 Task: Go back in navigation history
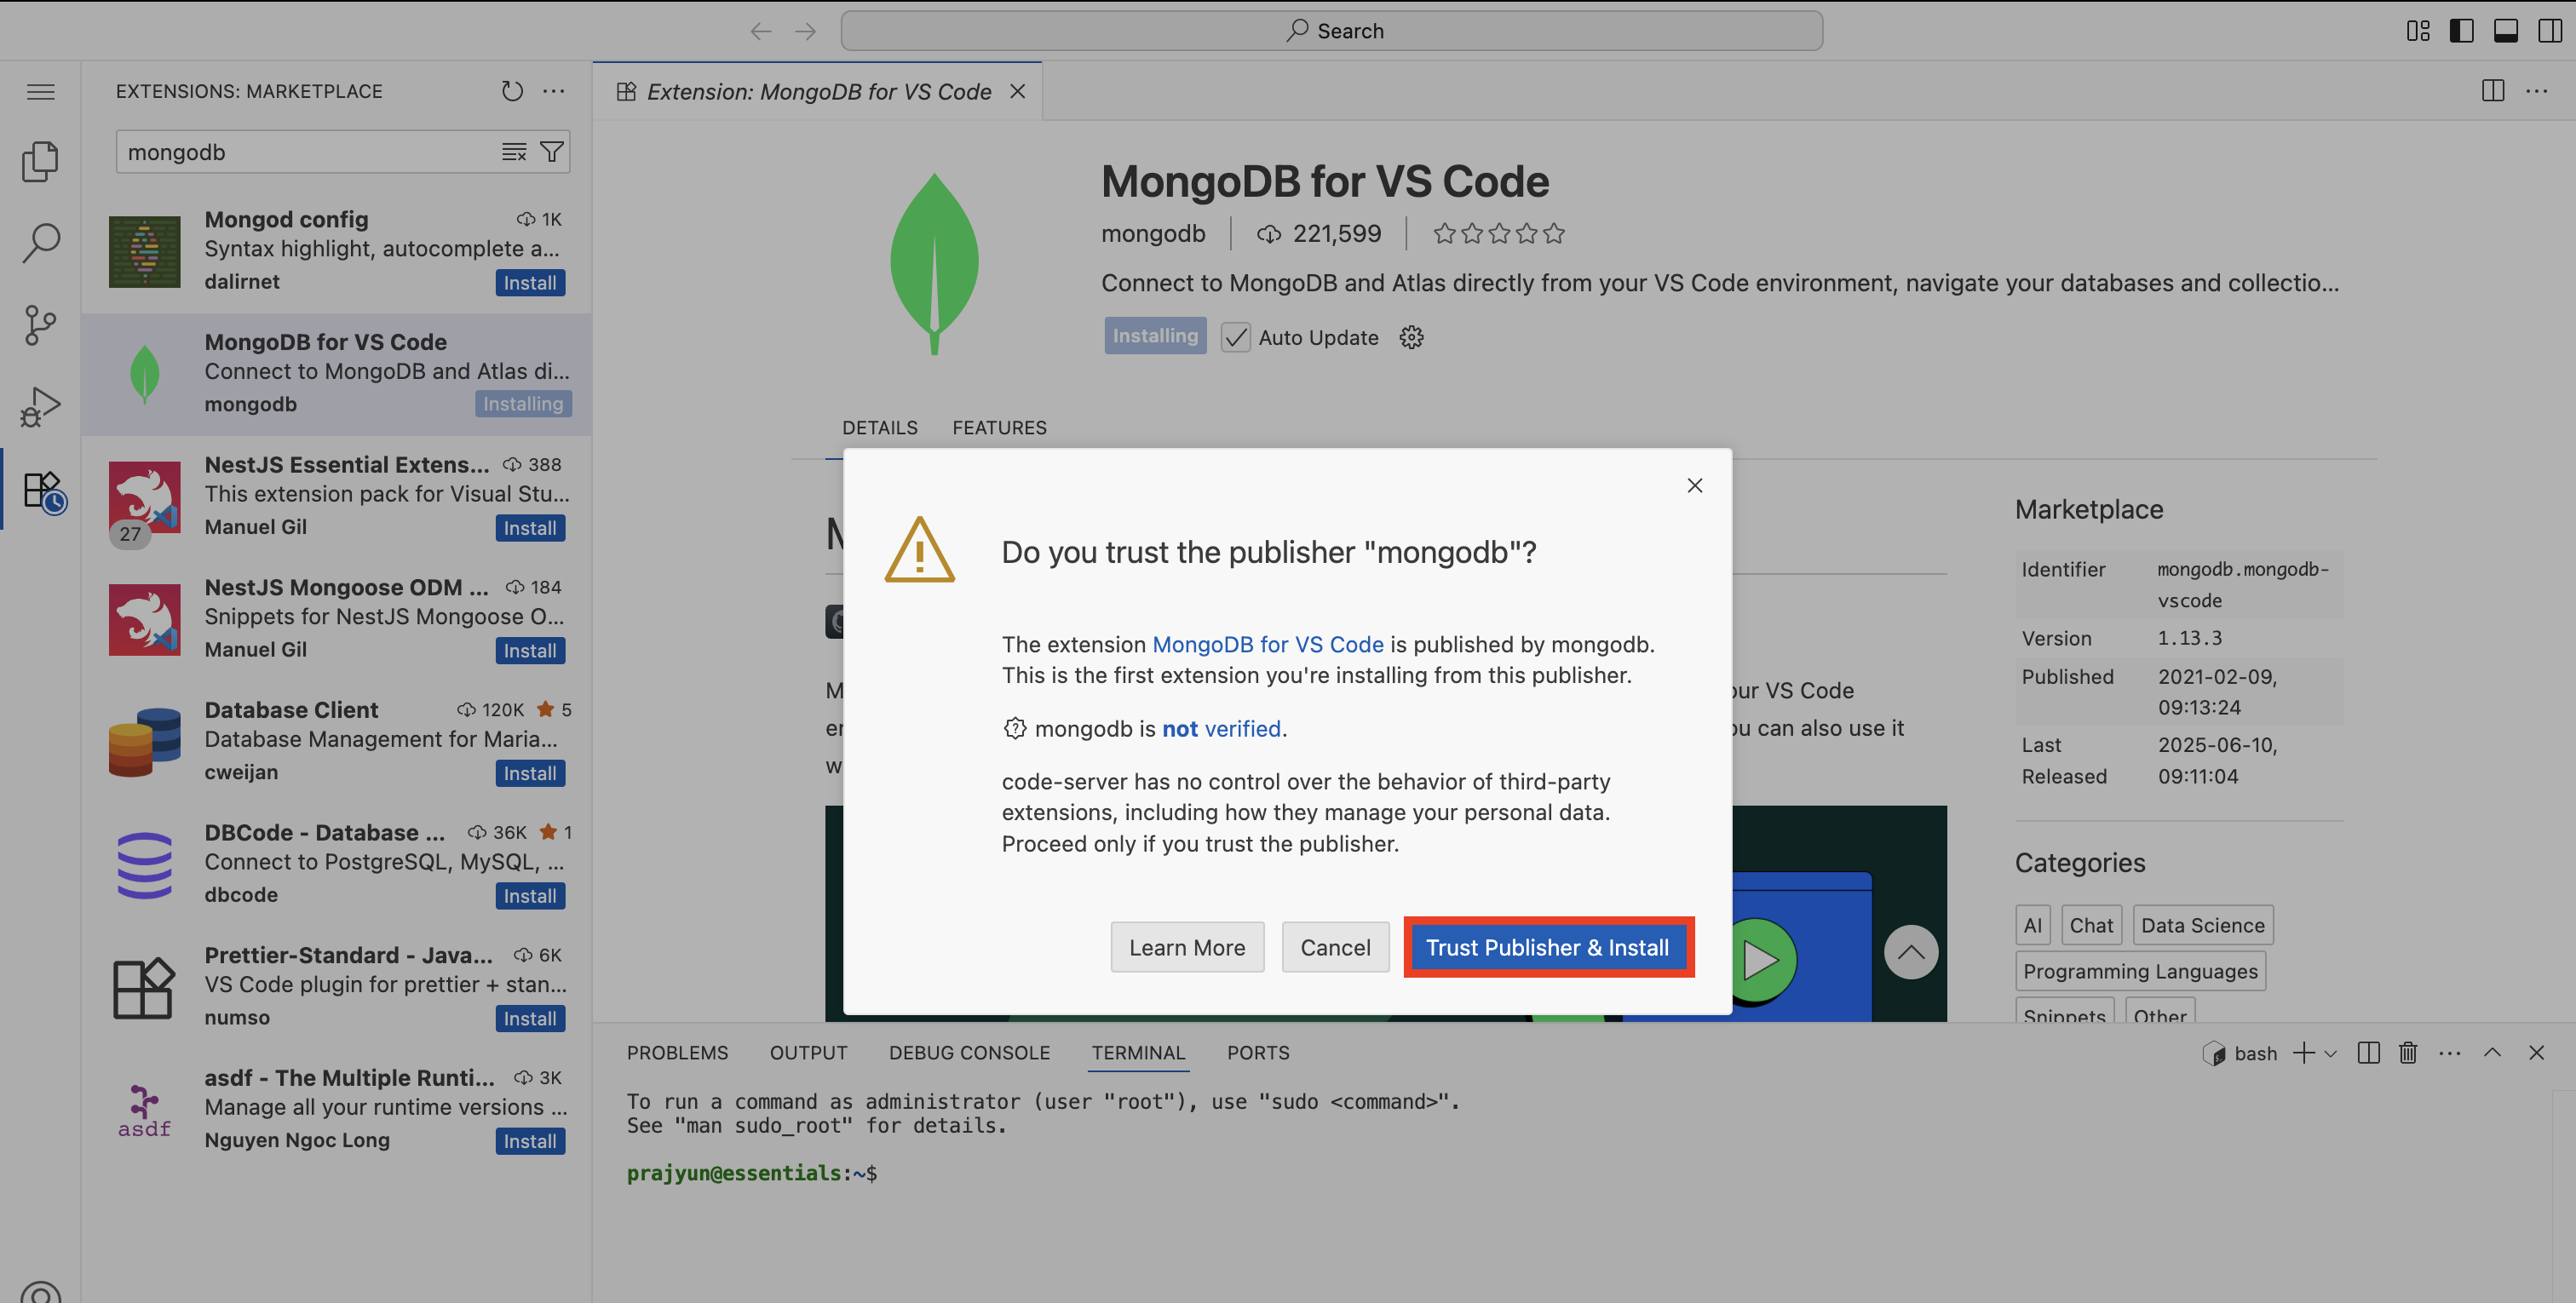click(761, 31)
